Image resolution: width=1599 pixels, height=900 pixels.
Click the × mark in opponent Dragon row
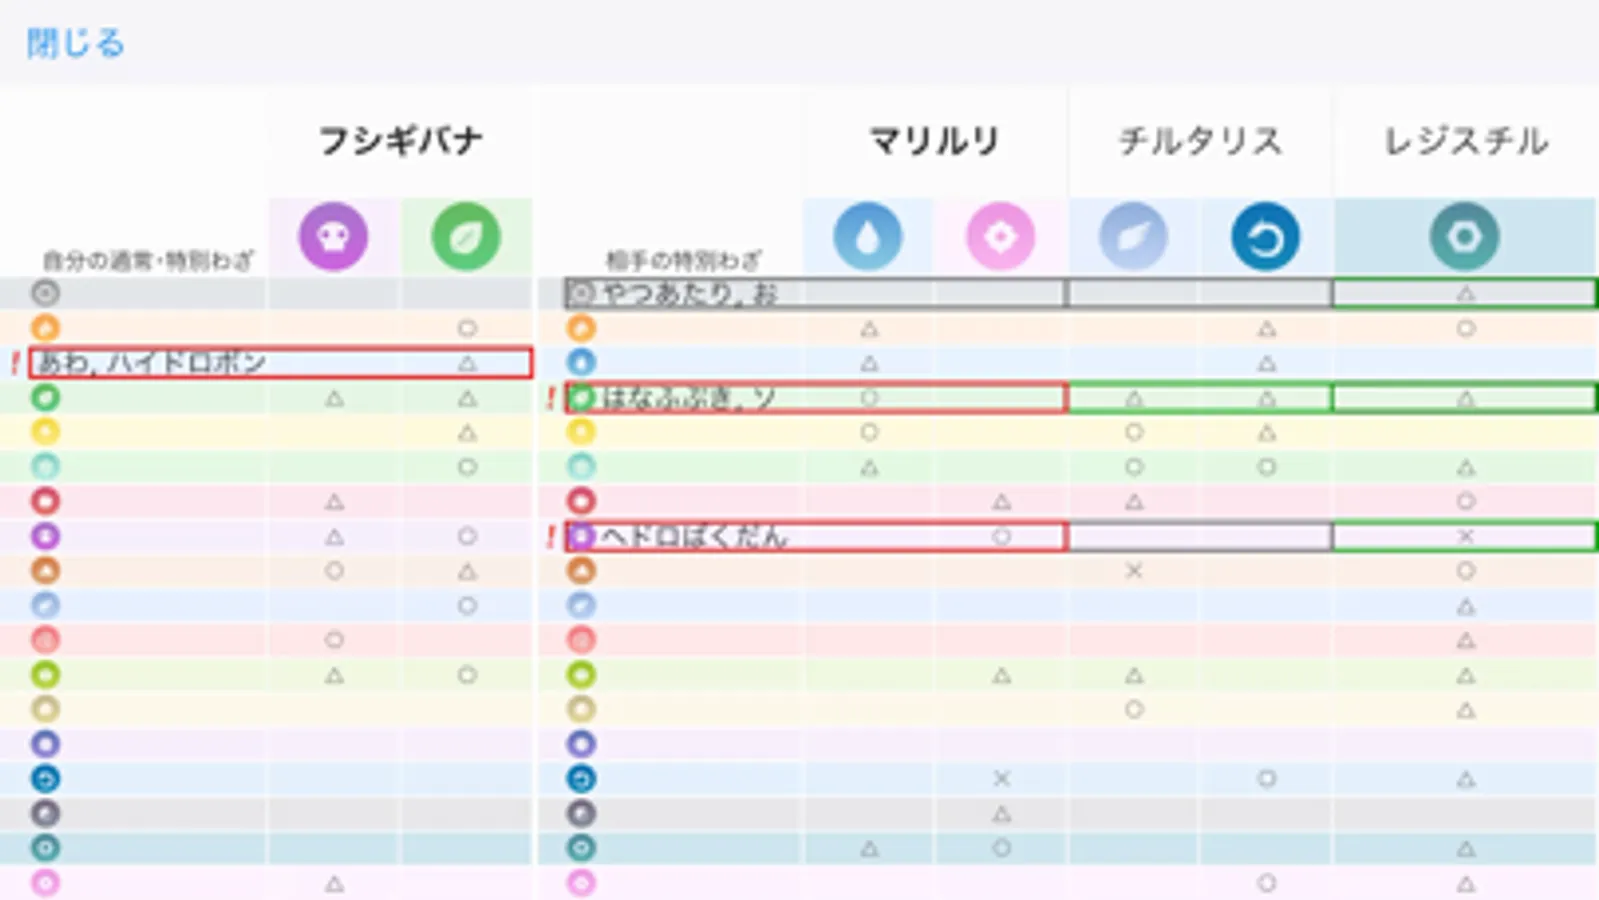click(x=1001, y=778)
